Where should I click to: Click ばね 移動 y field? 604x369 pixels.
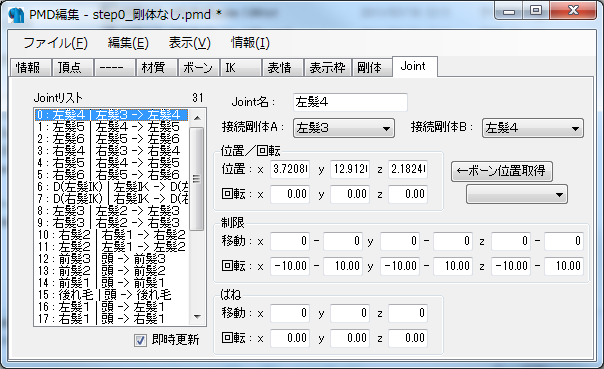coord(350,313)
